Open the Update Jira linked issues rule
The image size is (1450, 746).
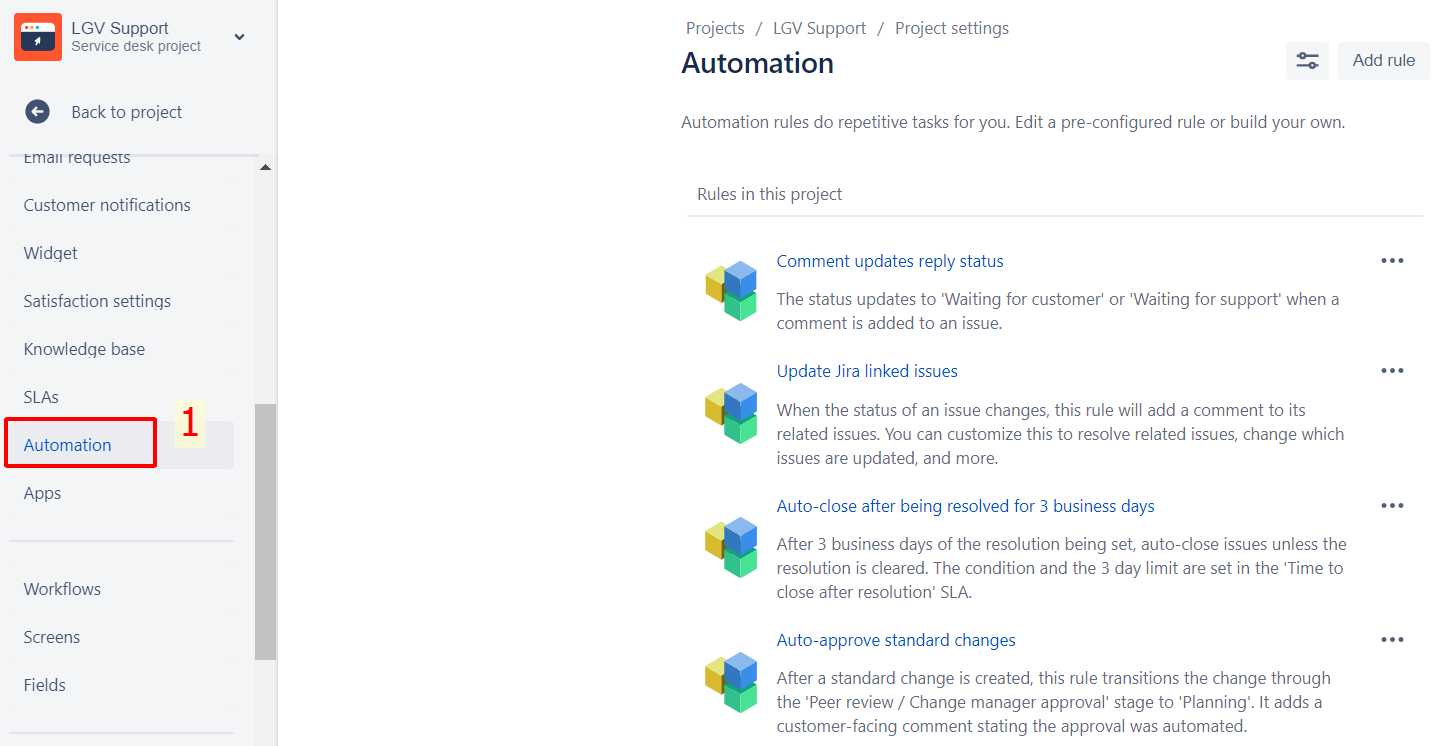(x=867, y=371)
